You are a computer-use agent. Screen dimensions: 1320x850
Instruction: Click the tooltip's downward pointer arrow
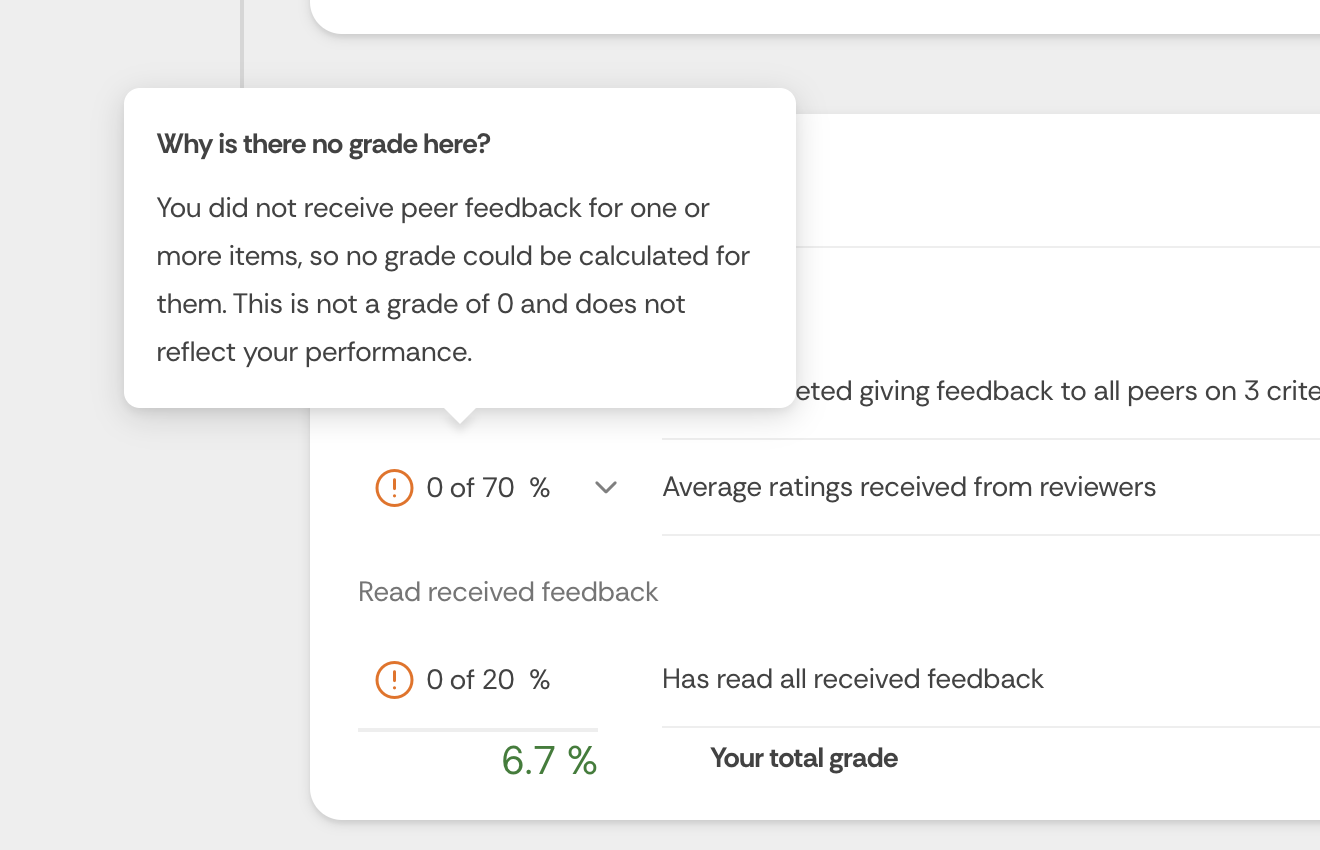click(x=459, y=416)
